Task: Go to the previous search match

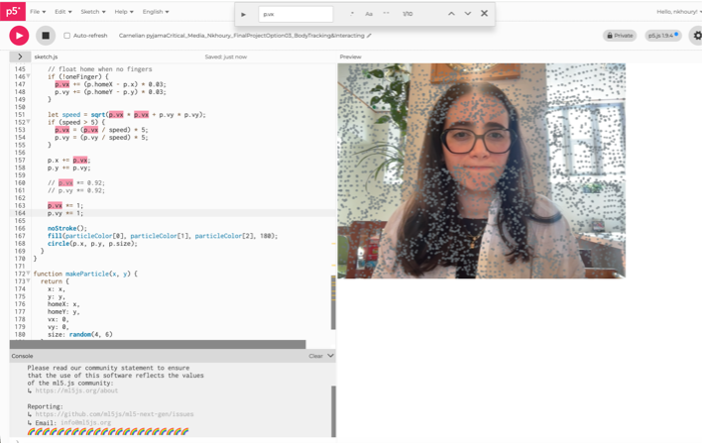Action: pyautogui.click(x=451, y=14)
